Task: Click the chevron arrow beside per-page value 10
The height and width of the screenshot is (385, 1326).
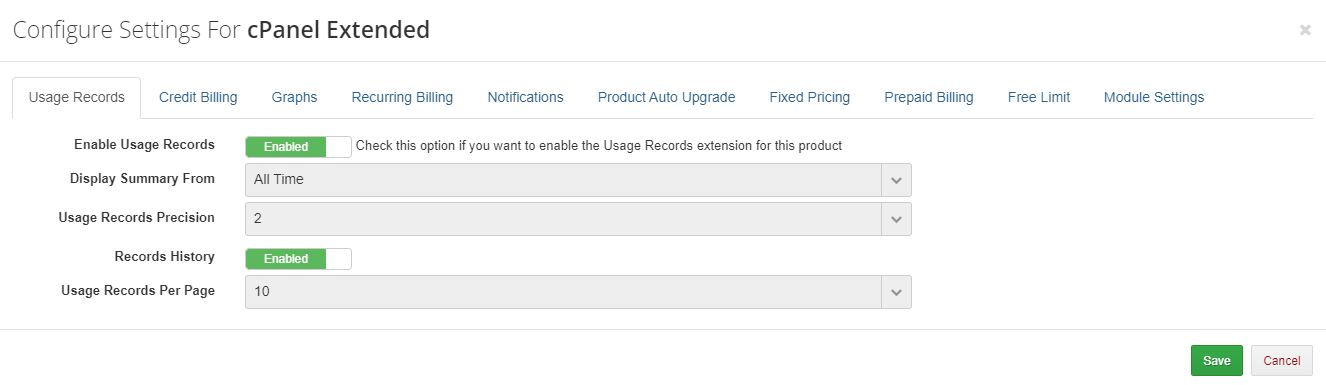Action: click(896, 292)
